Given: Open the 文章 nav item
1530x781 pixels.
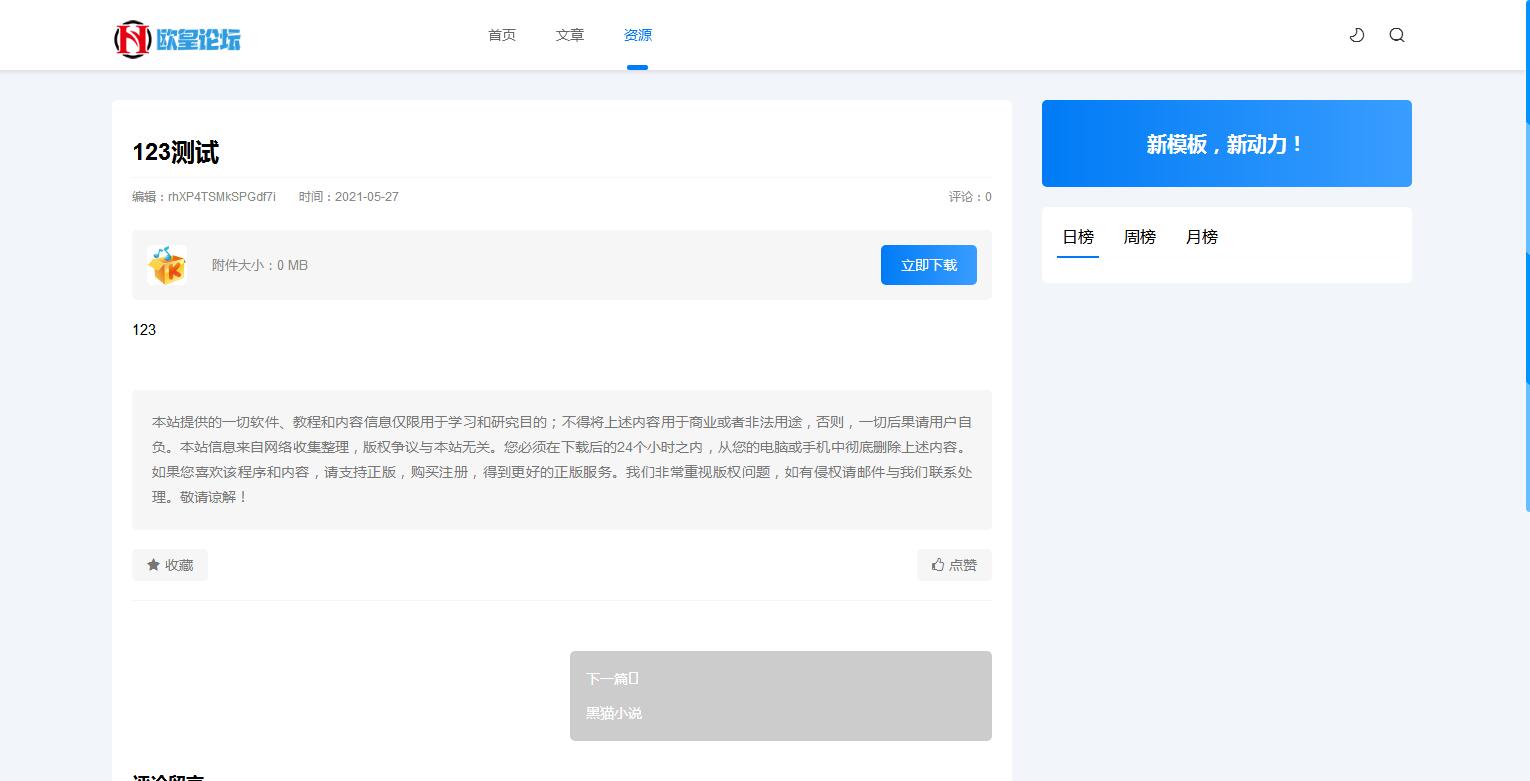Looking at the screenshot, I should point(570,35).
